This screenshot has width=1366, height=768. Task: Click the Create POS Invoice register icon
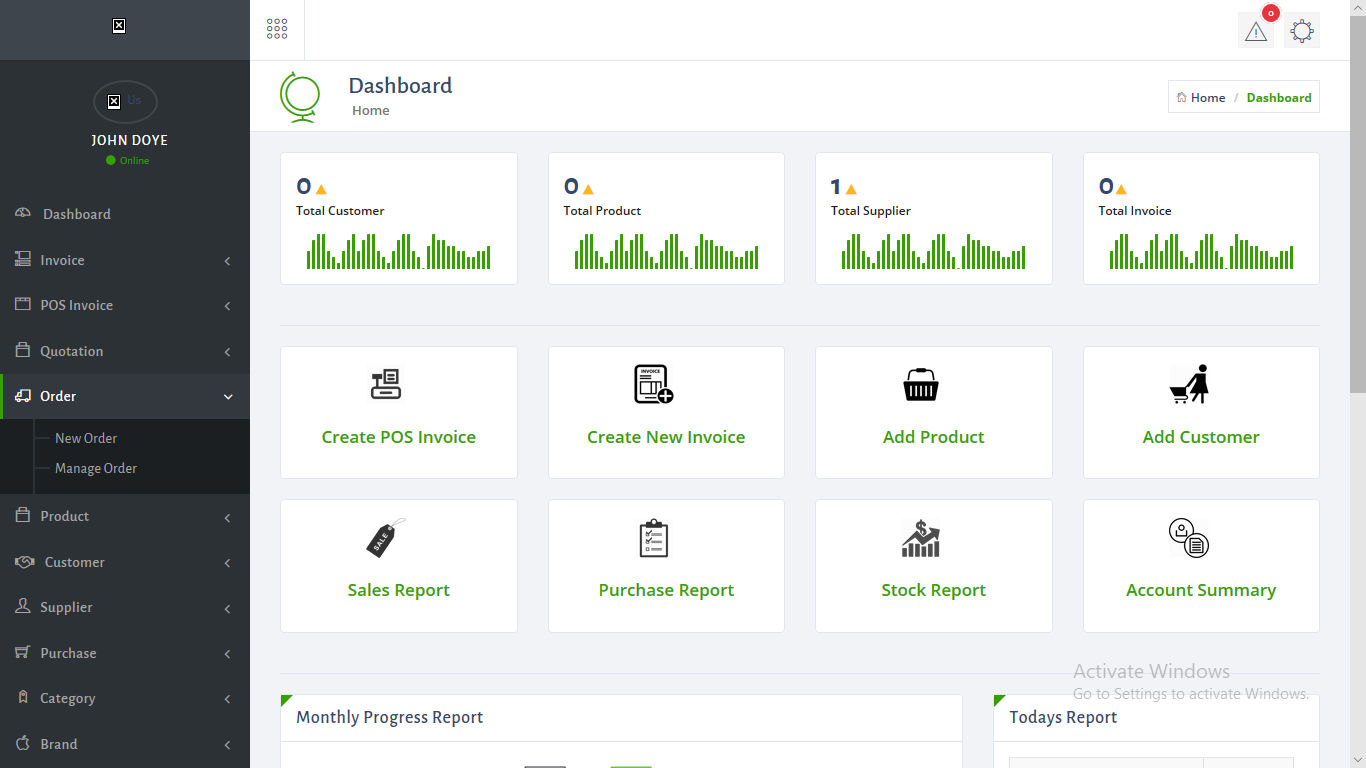pos(385,384)
